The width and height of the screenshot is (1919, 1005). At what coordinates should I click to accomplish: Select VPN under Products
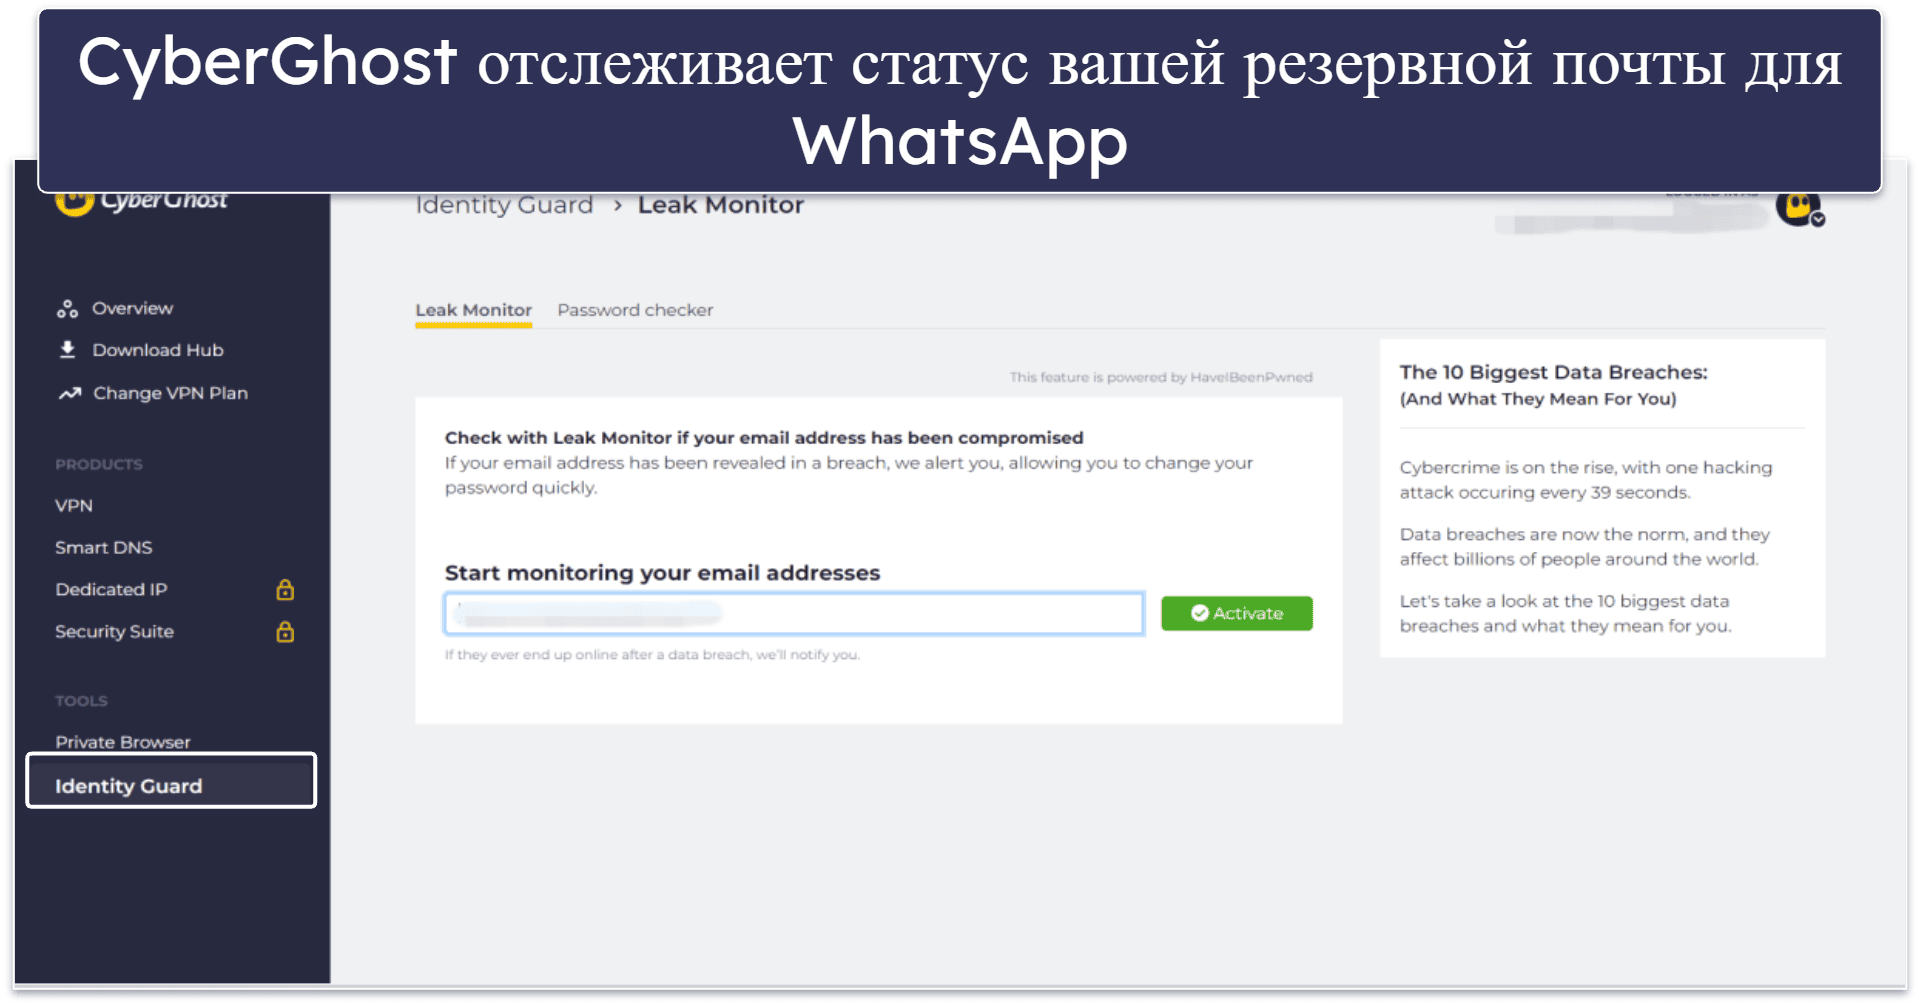pos(74,506)
